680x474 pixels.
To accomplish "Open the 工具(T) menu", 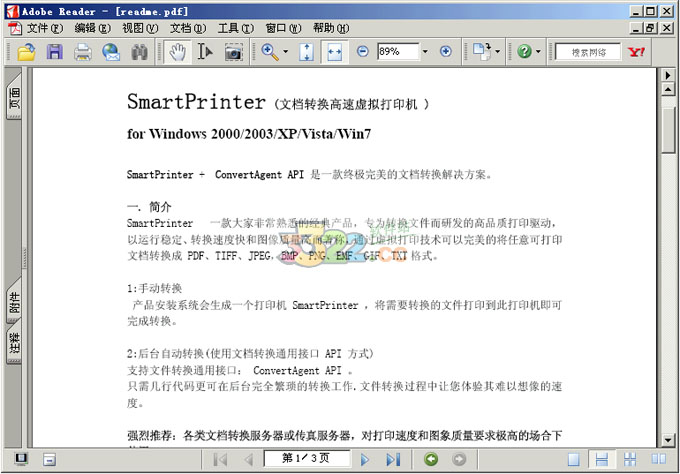I will point(235,28).
